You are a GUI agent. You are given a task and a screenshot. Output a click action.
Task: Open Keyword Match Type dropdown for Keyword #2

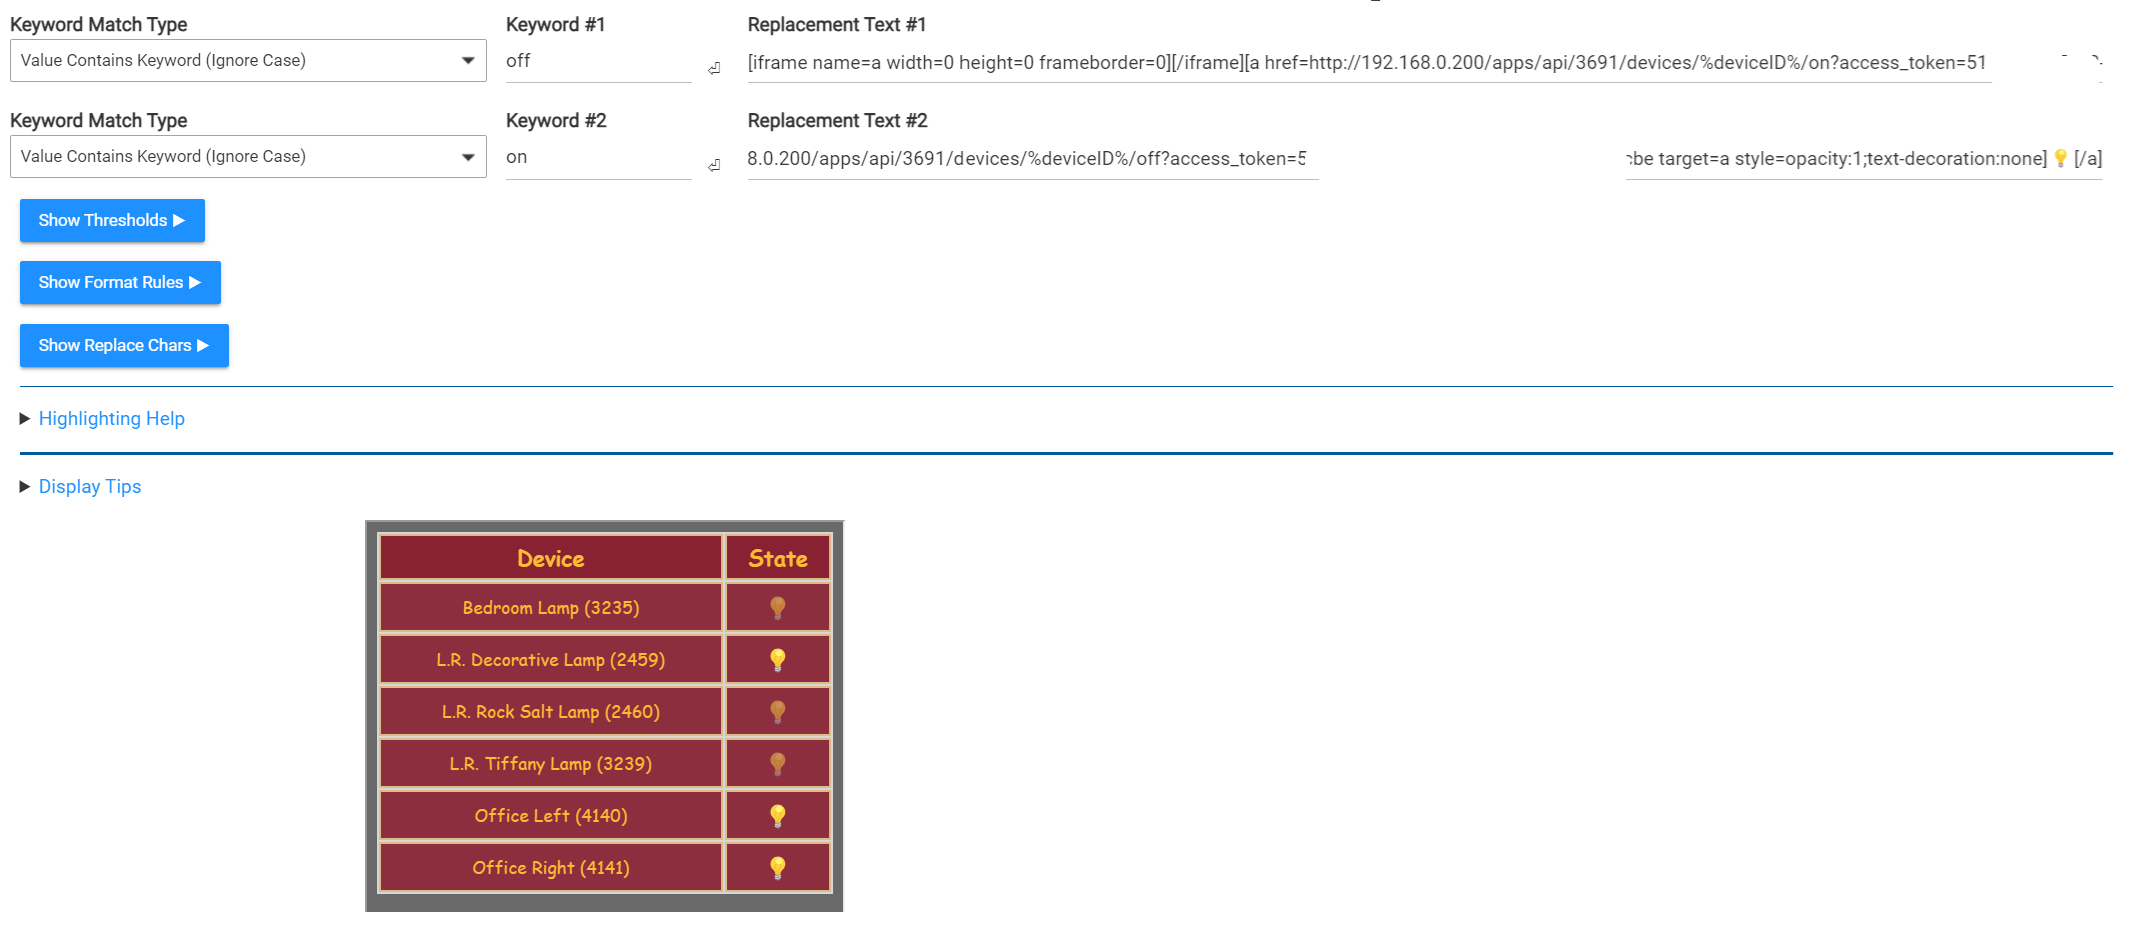(248, 157)
